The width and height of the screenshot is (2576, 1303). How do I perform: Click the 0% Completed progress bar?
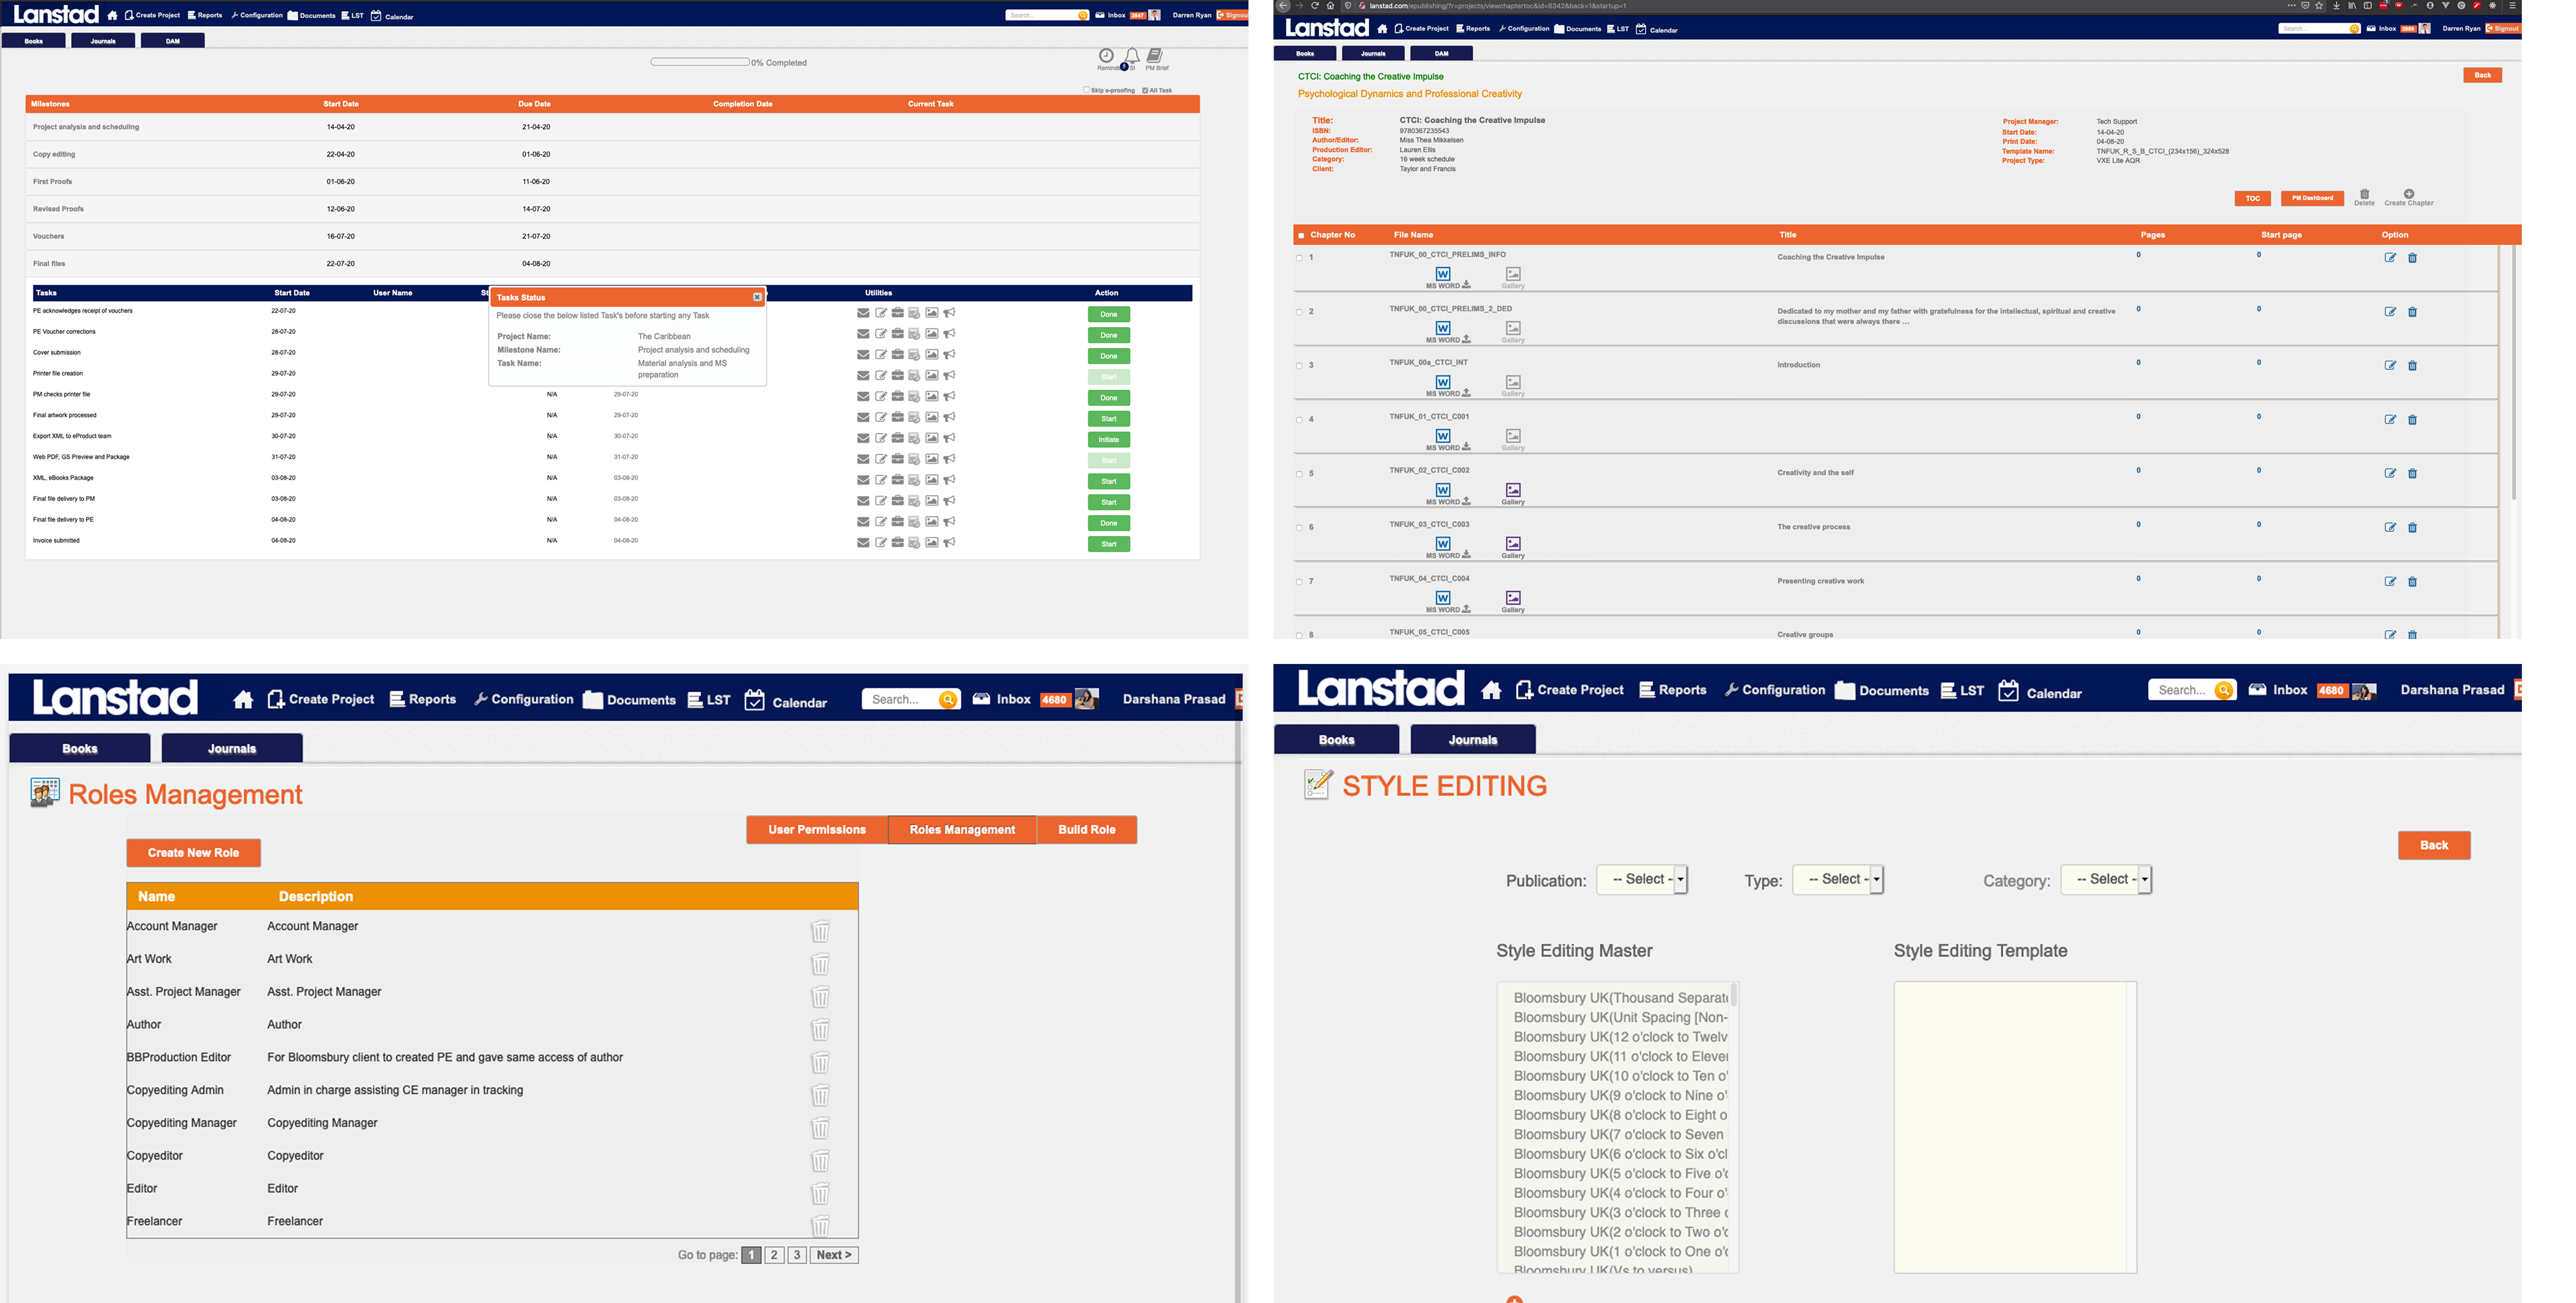(699, 62)
